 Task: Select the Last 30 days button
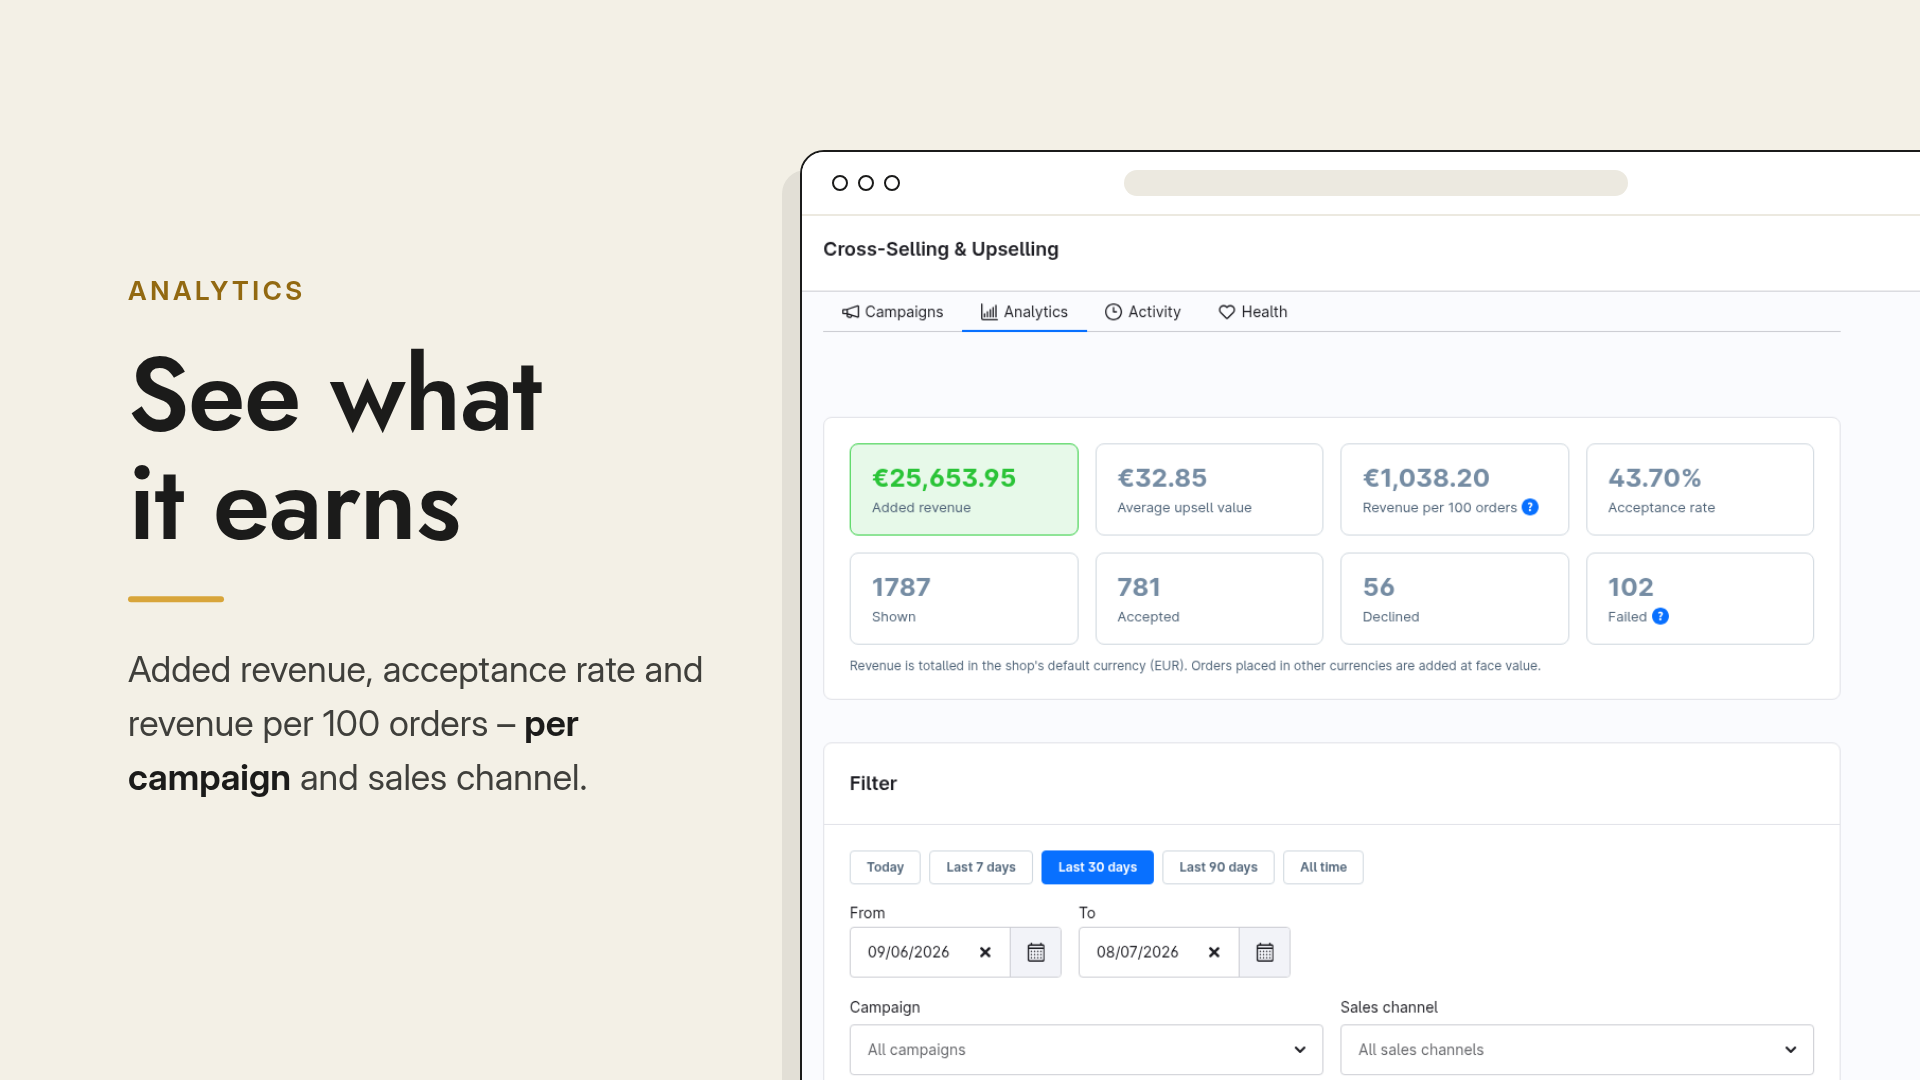point(1097,867)
